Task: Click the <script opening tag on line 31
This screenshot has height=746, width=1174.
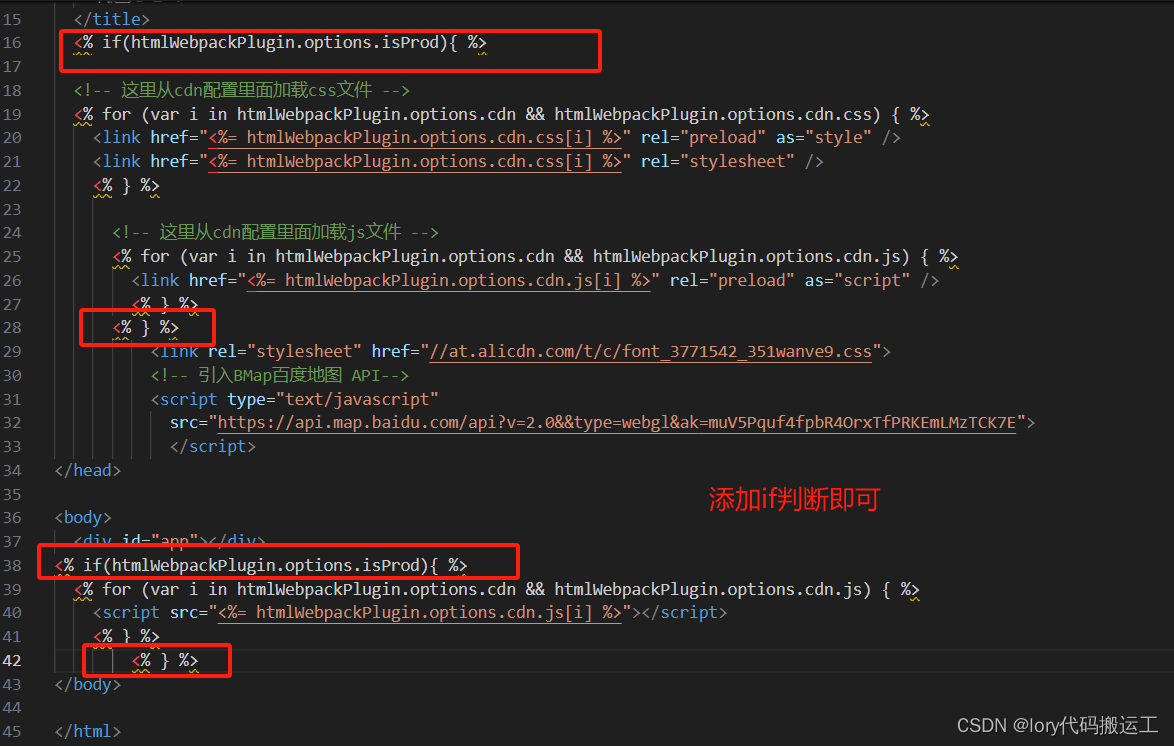Action: point(184,399)
